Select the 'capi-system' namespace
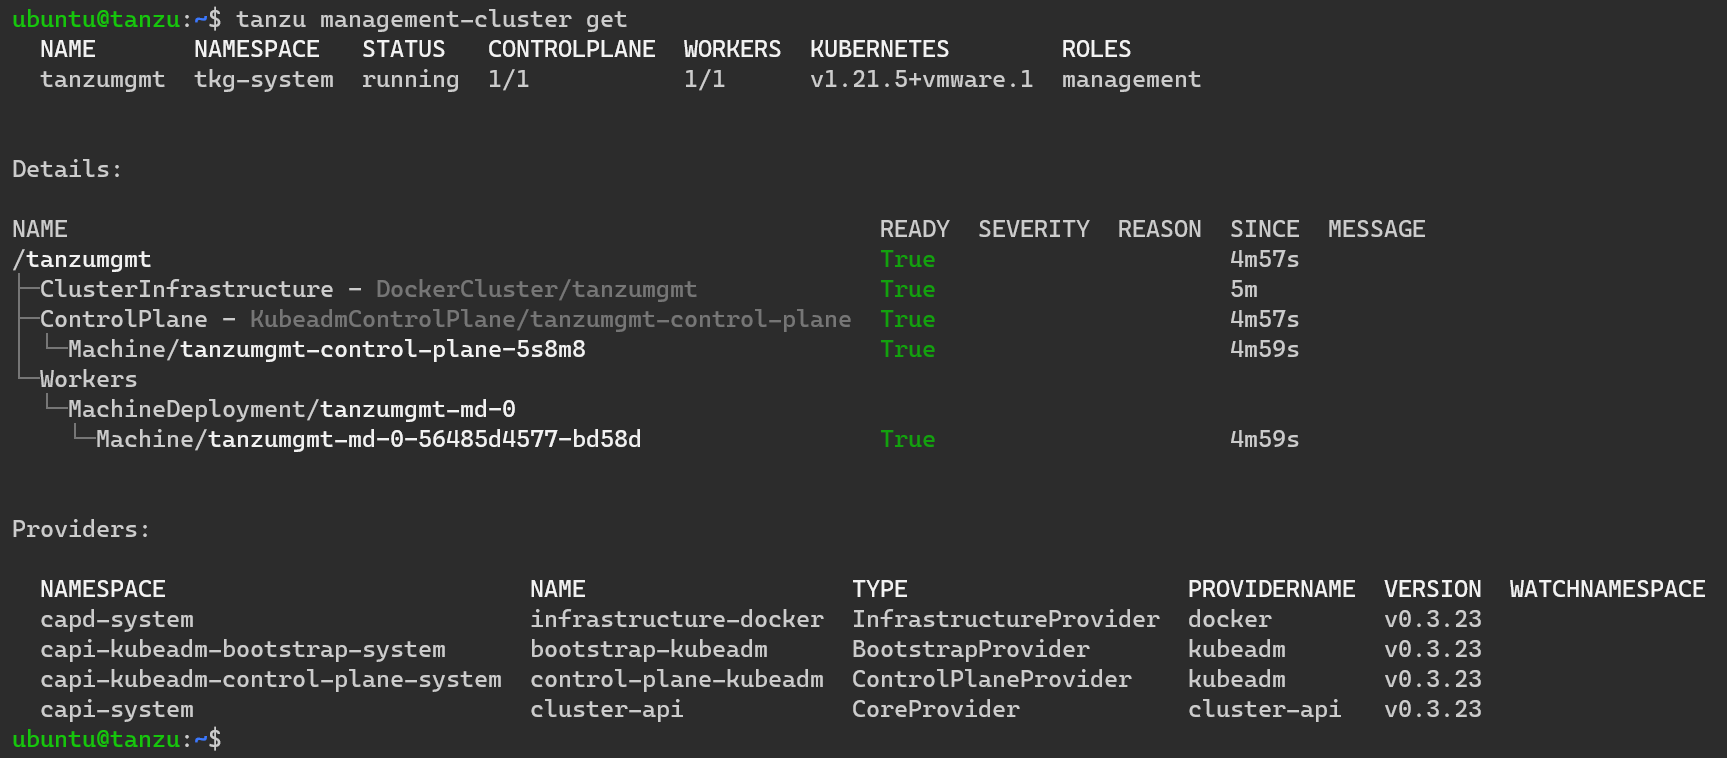1727x758 pixels. coord(117,709)
